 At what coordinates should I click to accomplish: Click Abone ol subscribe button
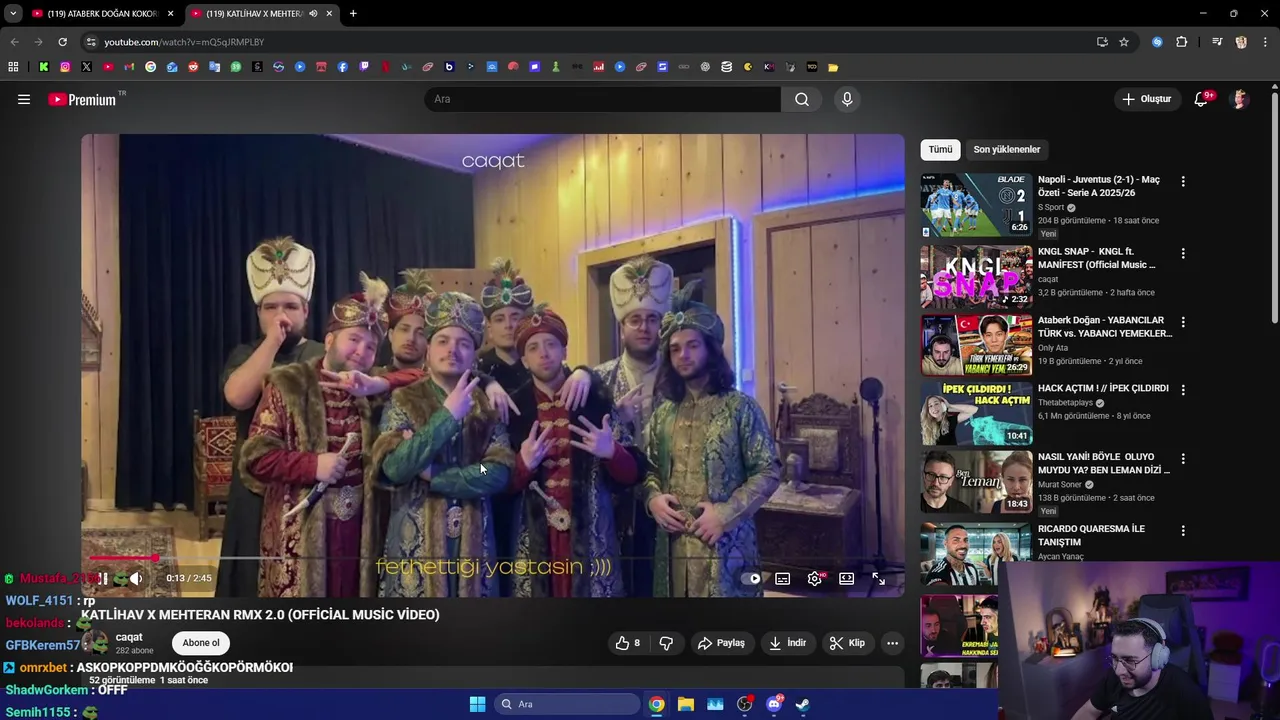point(201,643)
